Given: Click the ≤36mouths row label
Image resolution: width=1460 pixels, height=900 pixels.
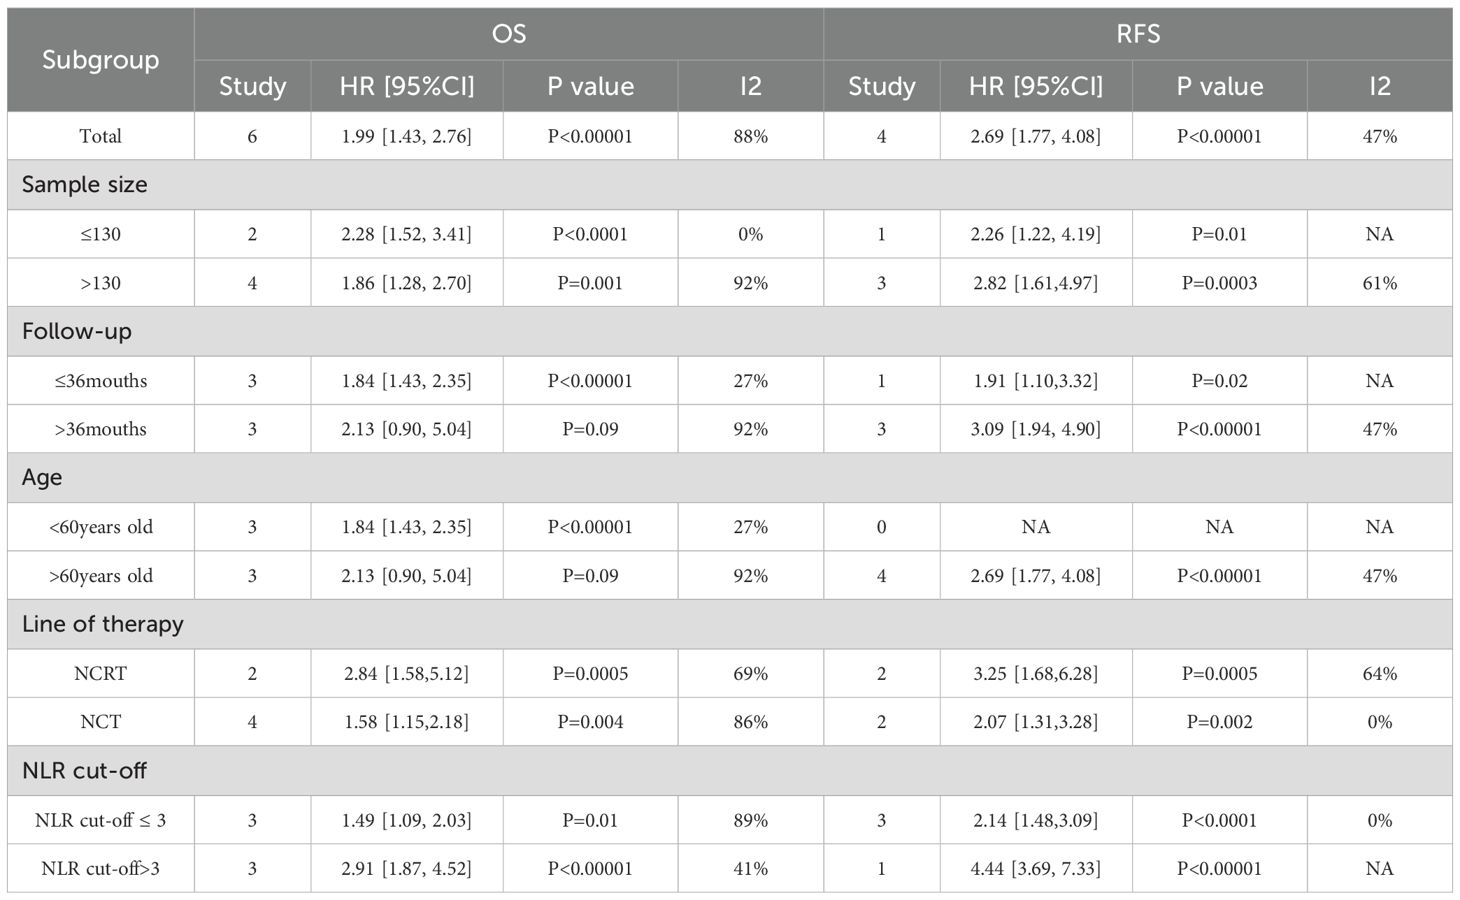Looking at the screenshot, I should (x=100, y=381).
